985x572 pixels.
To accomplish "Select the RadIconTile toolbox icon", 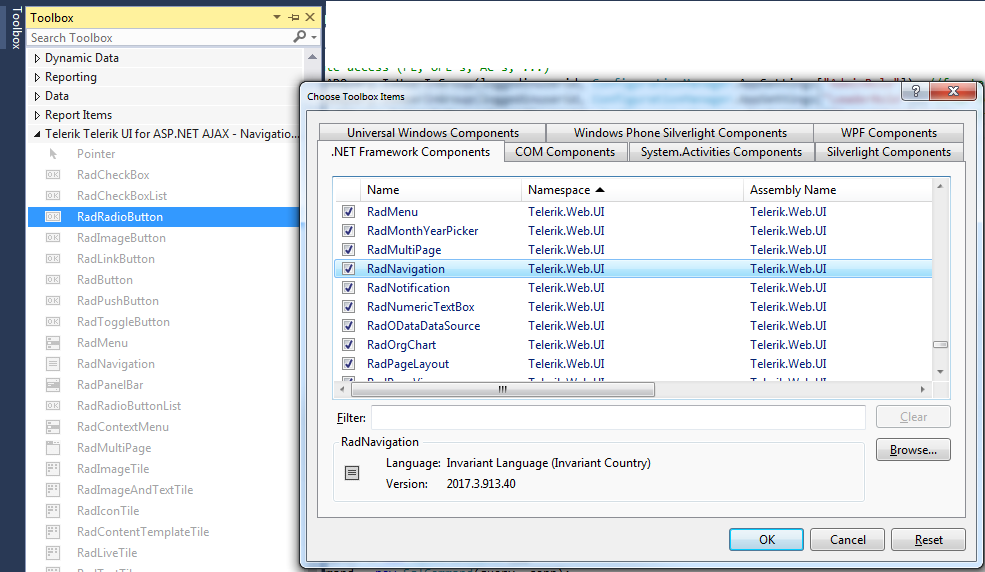I will tap(53, 510).
